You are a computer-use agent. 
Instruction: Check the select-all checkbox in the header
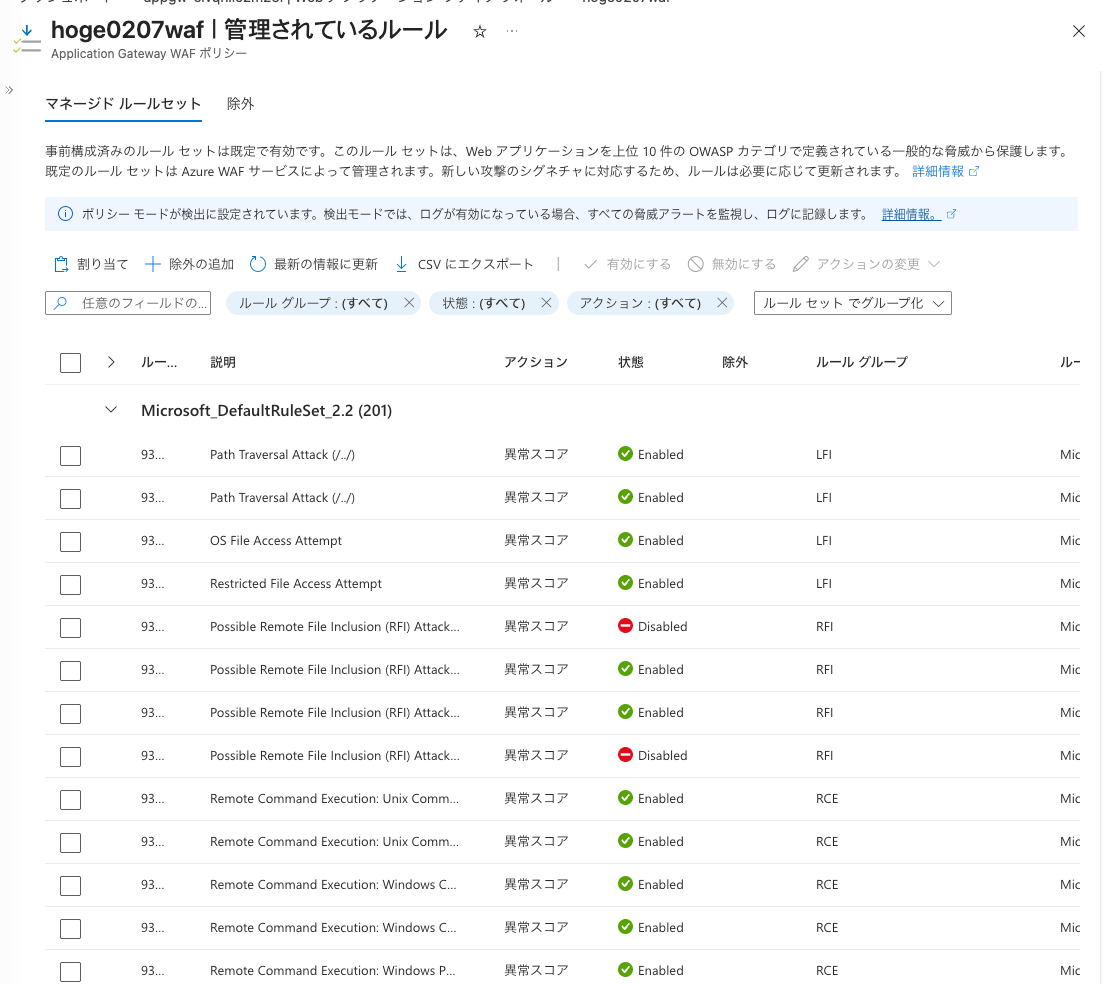[x=70, y=362]
